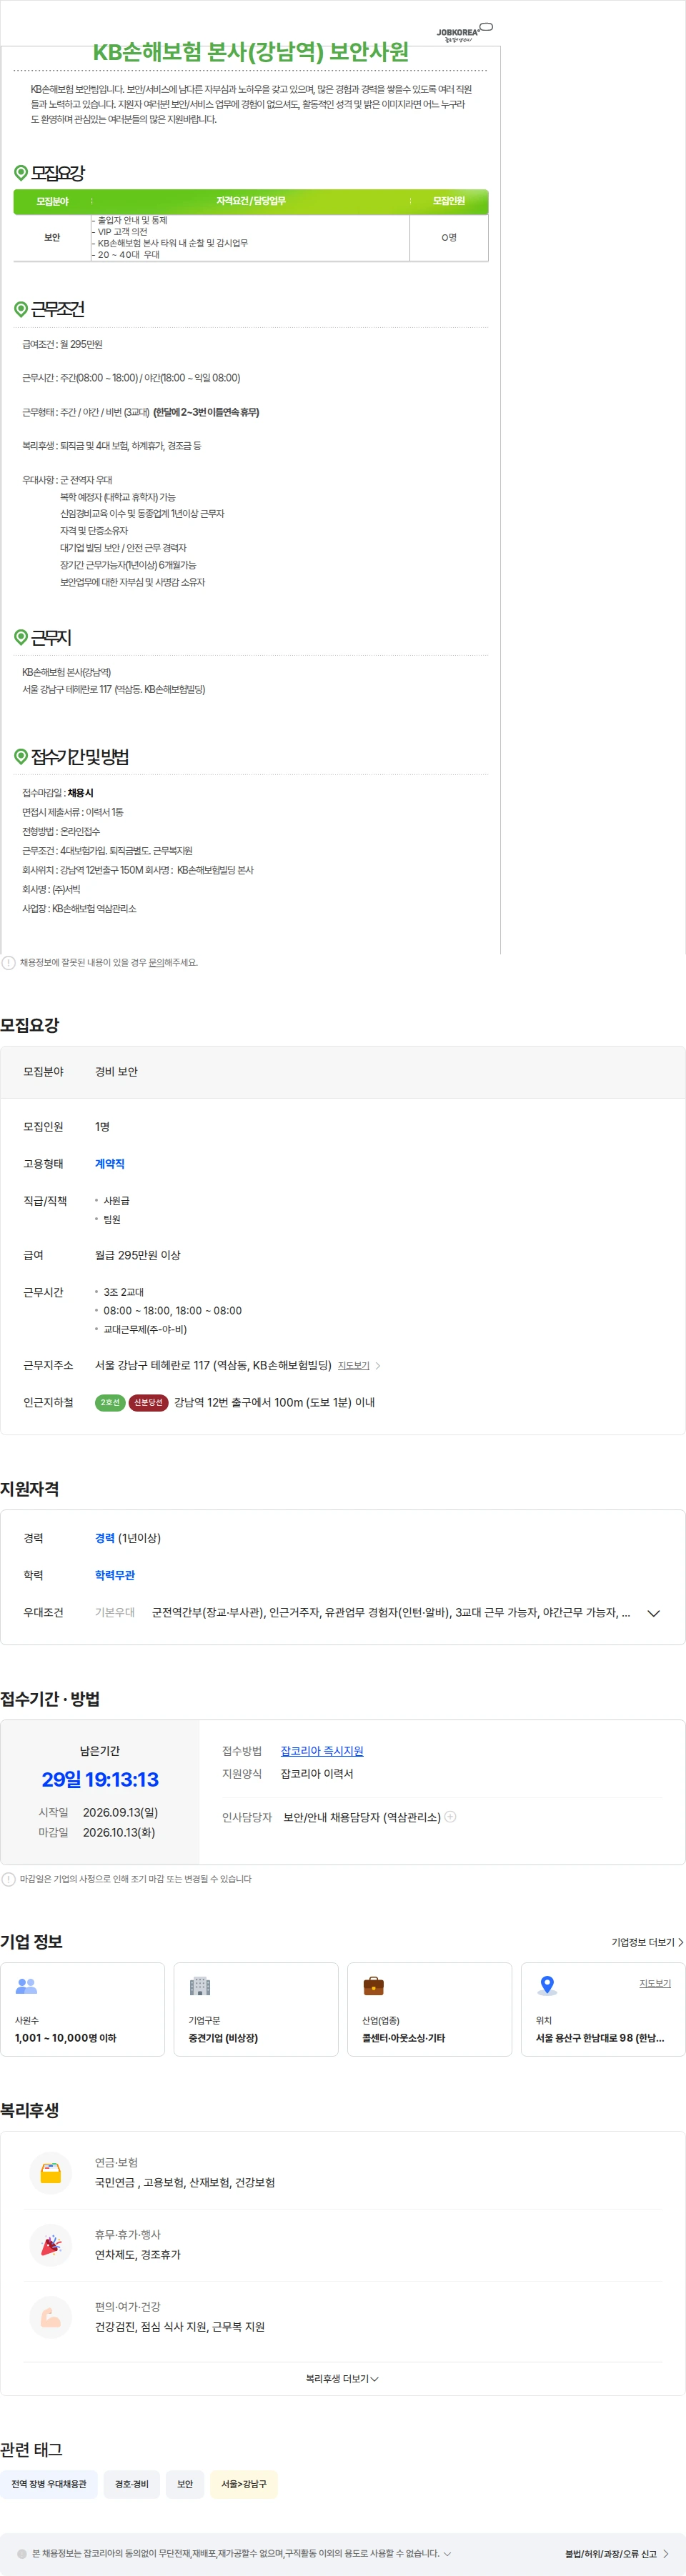
Task: Click the 학력무관 education link
Action: [x=115, y=1575]
